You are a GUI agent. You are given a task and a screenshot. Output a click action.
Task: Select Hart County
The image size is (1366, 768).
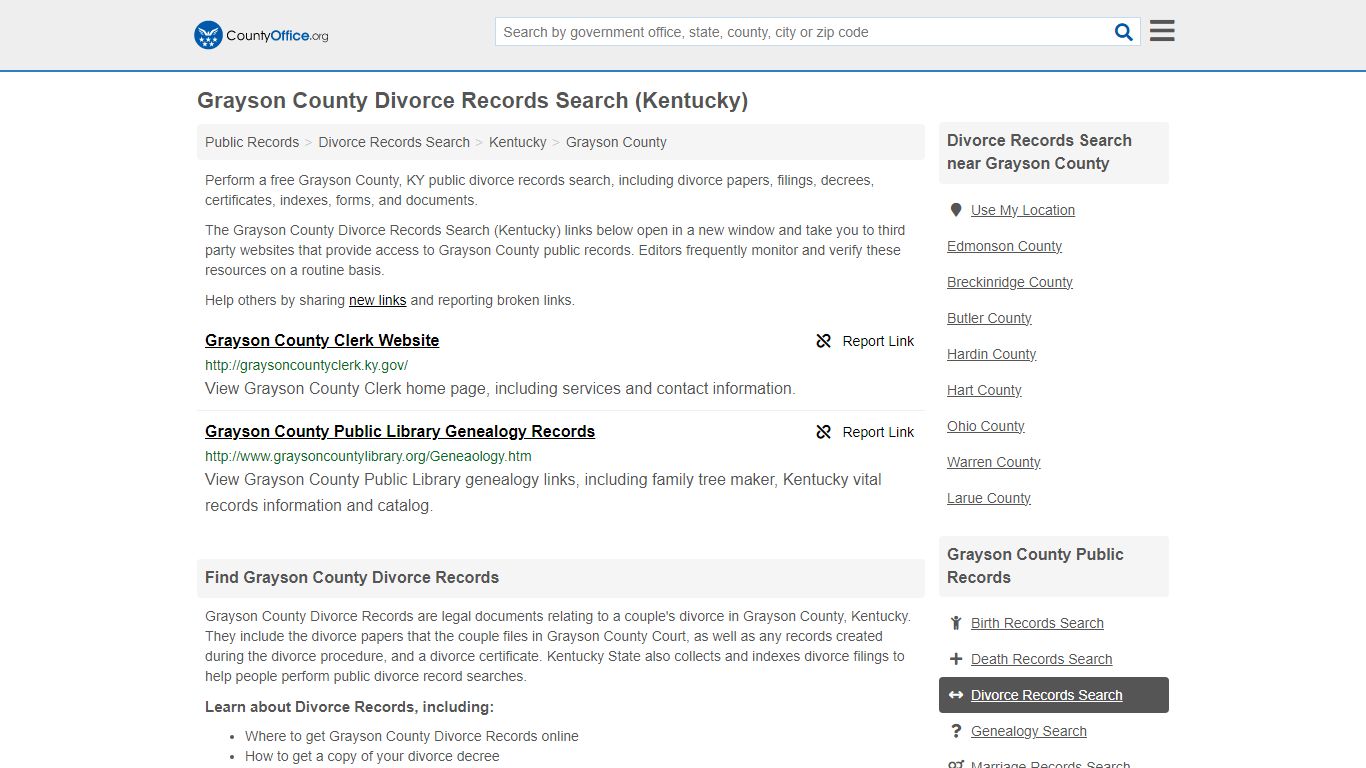[984, 390]
